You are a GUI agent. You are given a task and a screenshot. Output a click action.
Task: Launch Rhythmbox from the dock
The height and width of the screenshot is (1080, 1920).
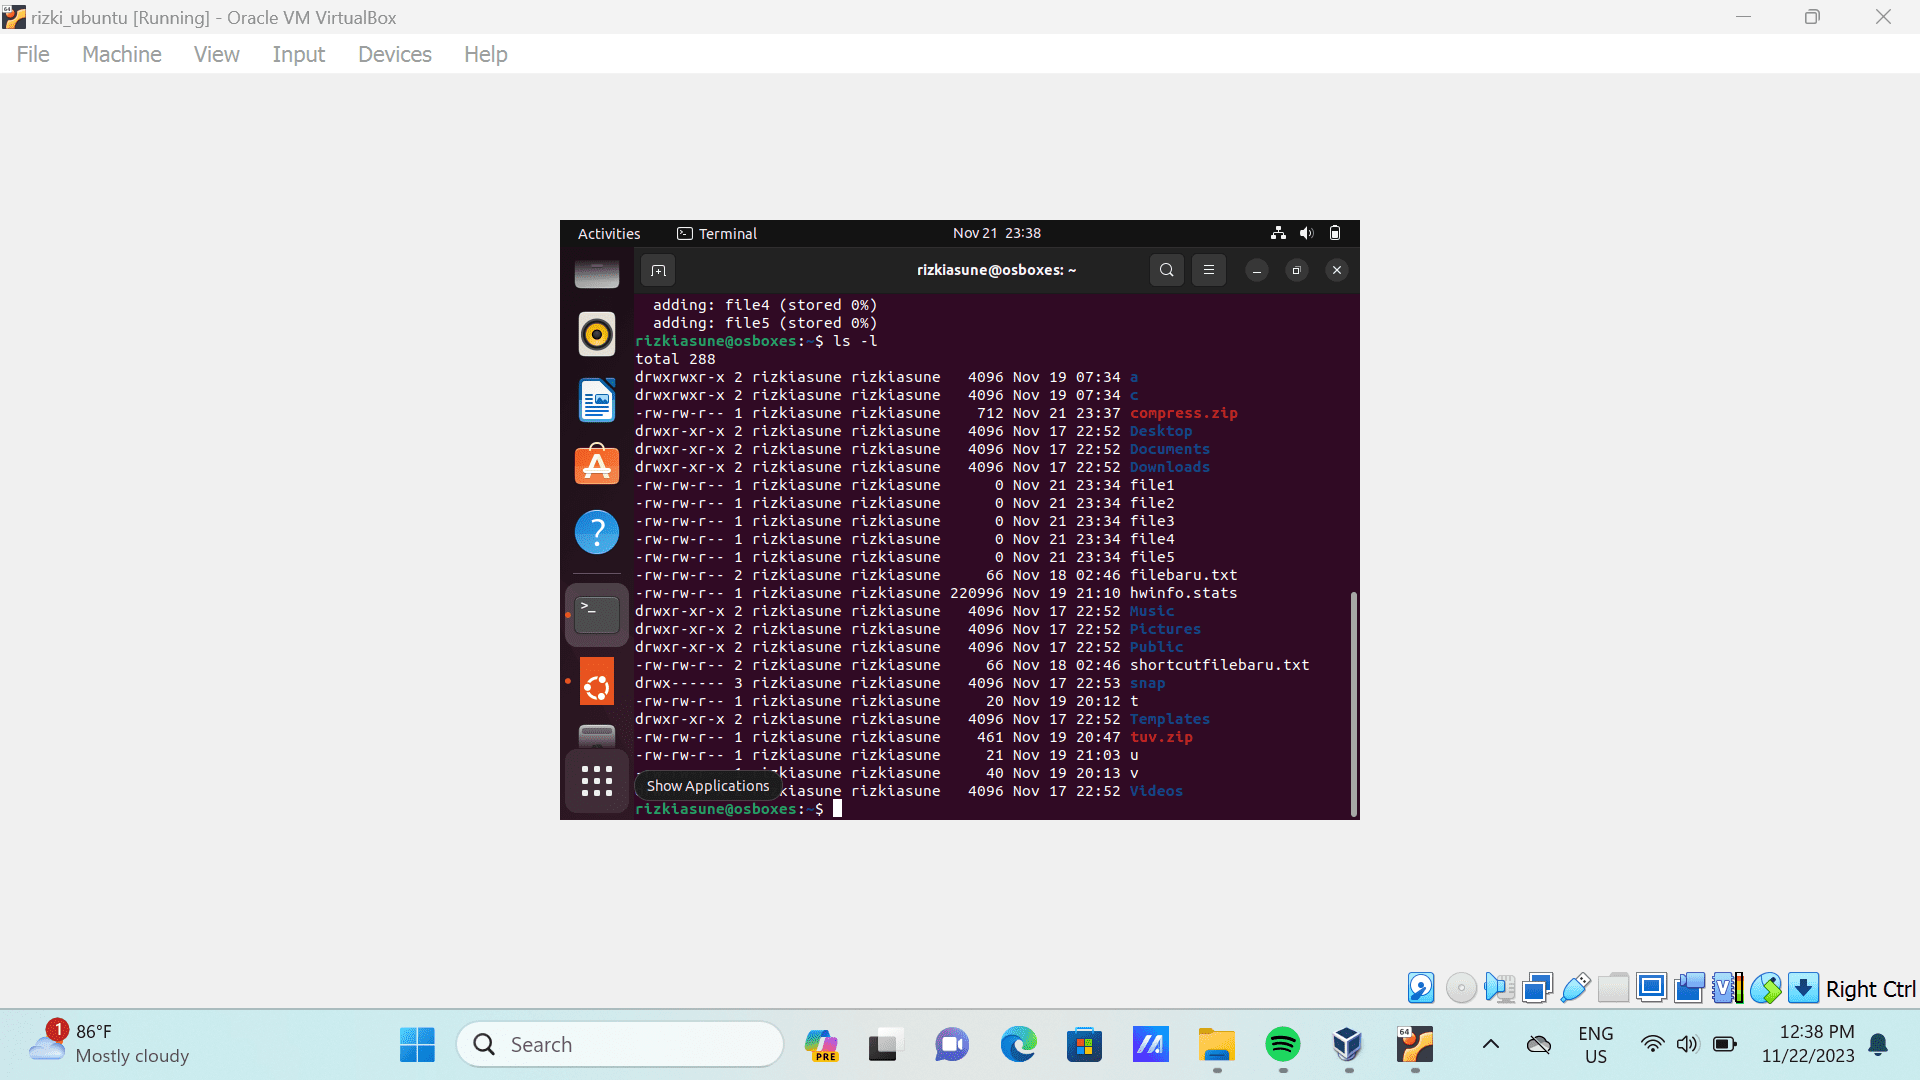597,334
